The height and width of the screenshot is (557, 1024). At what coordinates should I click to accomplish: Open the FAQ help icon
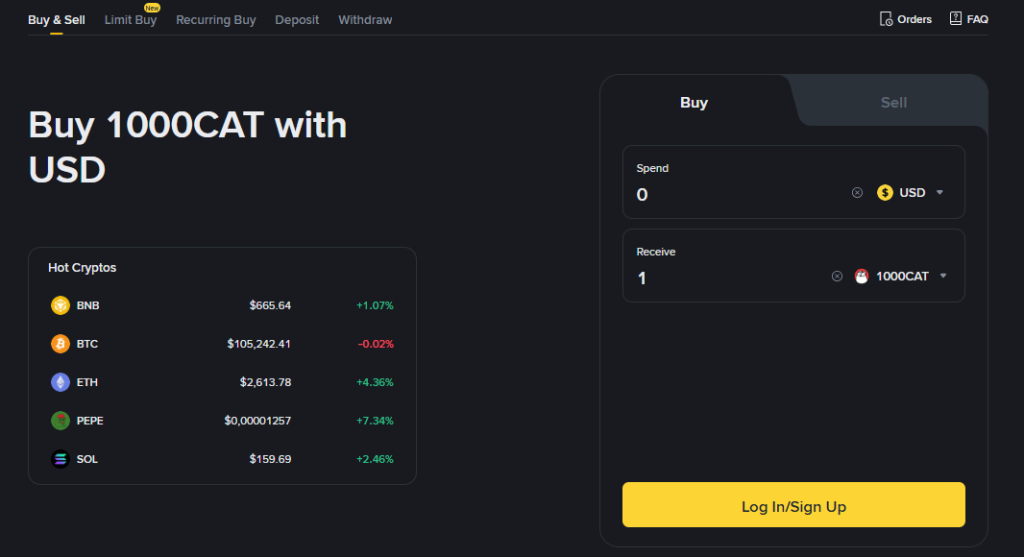tap(955, 19)
